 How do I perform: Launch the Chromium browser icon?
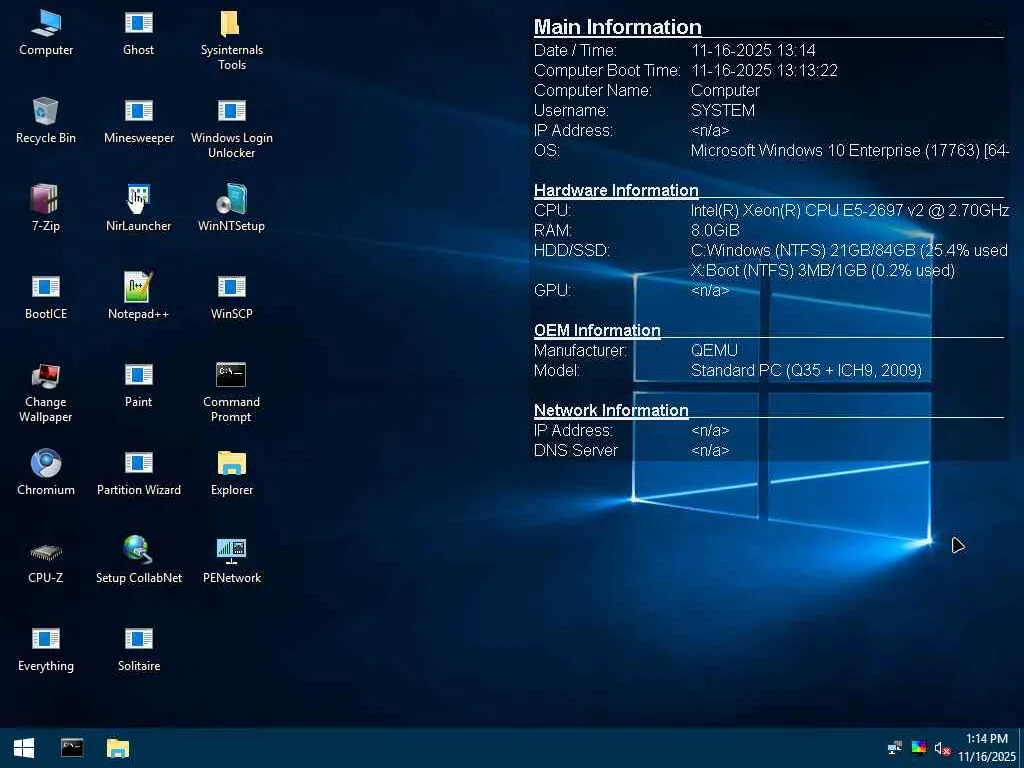[x=46, y=473]
